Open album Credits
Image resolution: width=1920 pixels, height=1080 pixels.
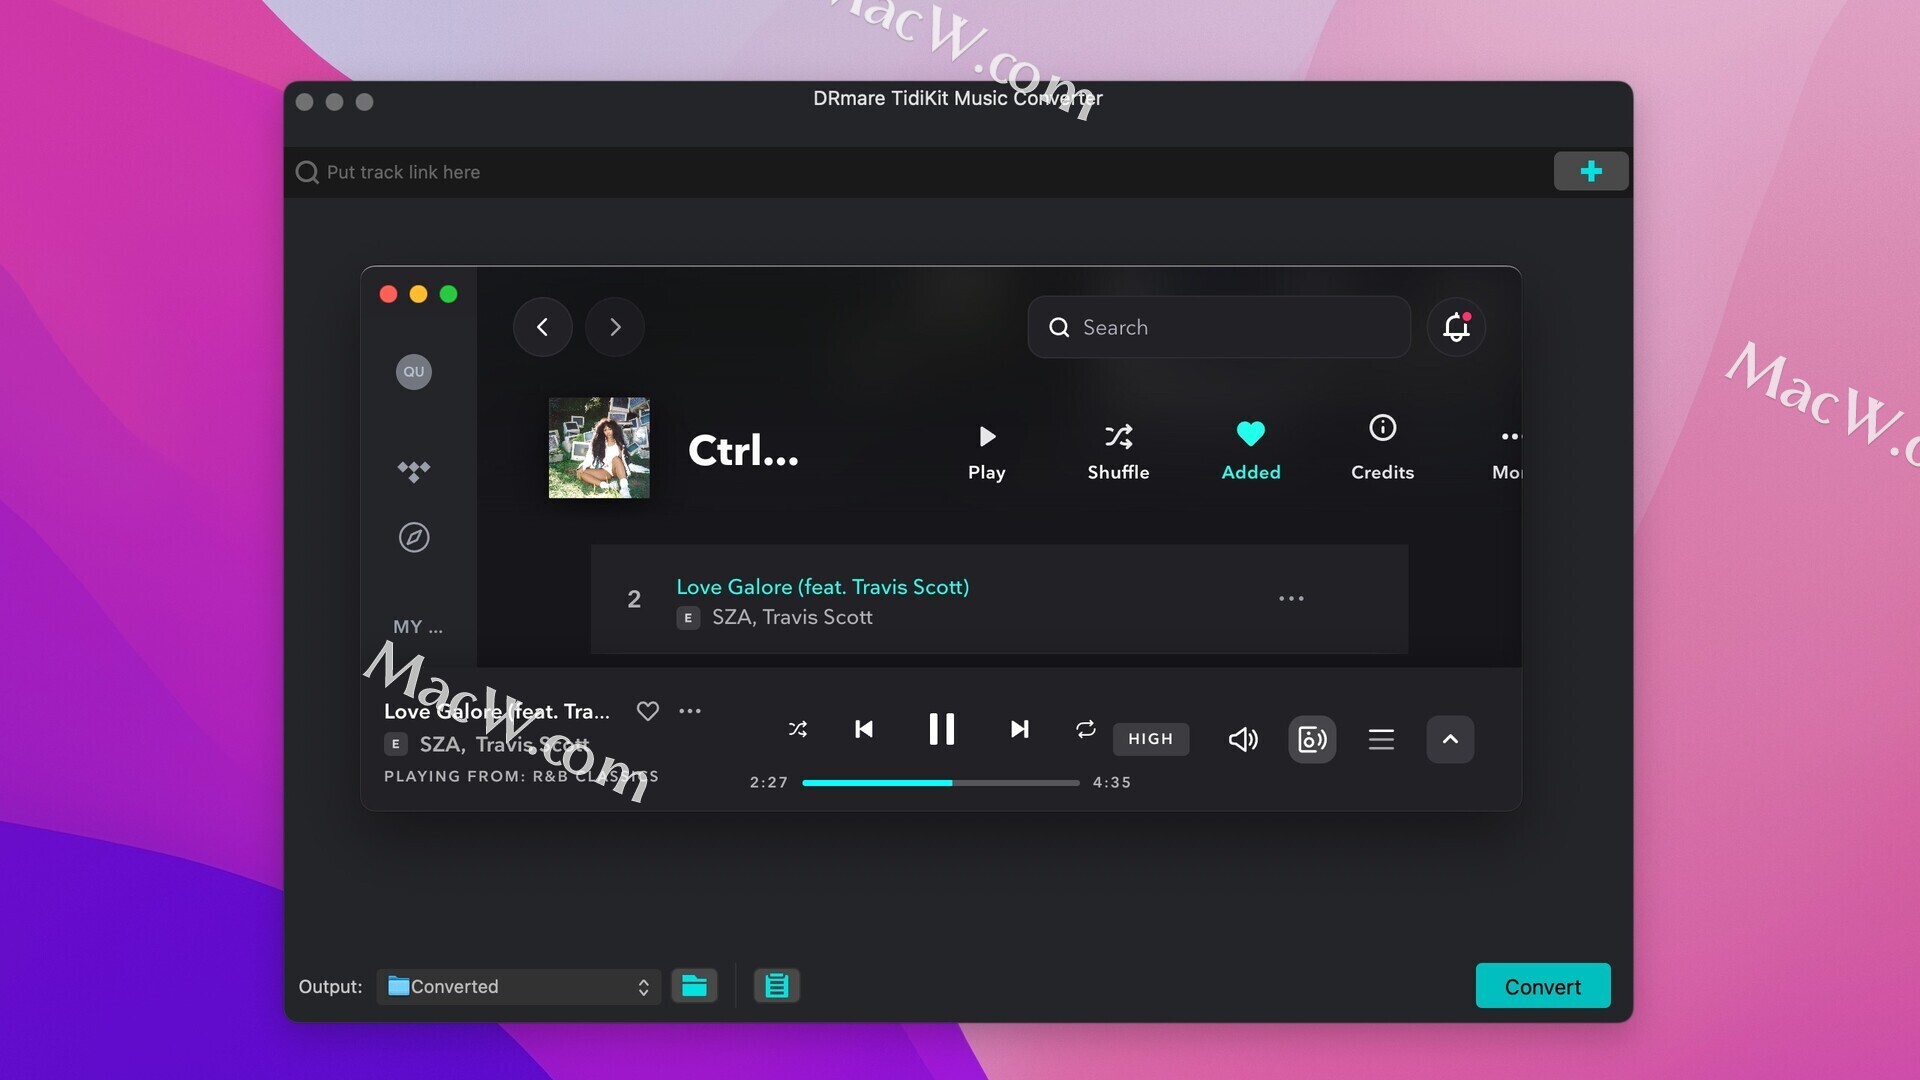click(x=1382, y=448)
